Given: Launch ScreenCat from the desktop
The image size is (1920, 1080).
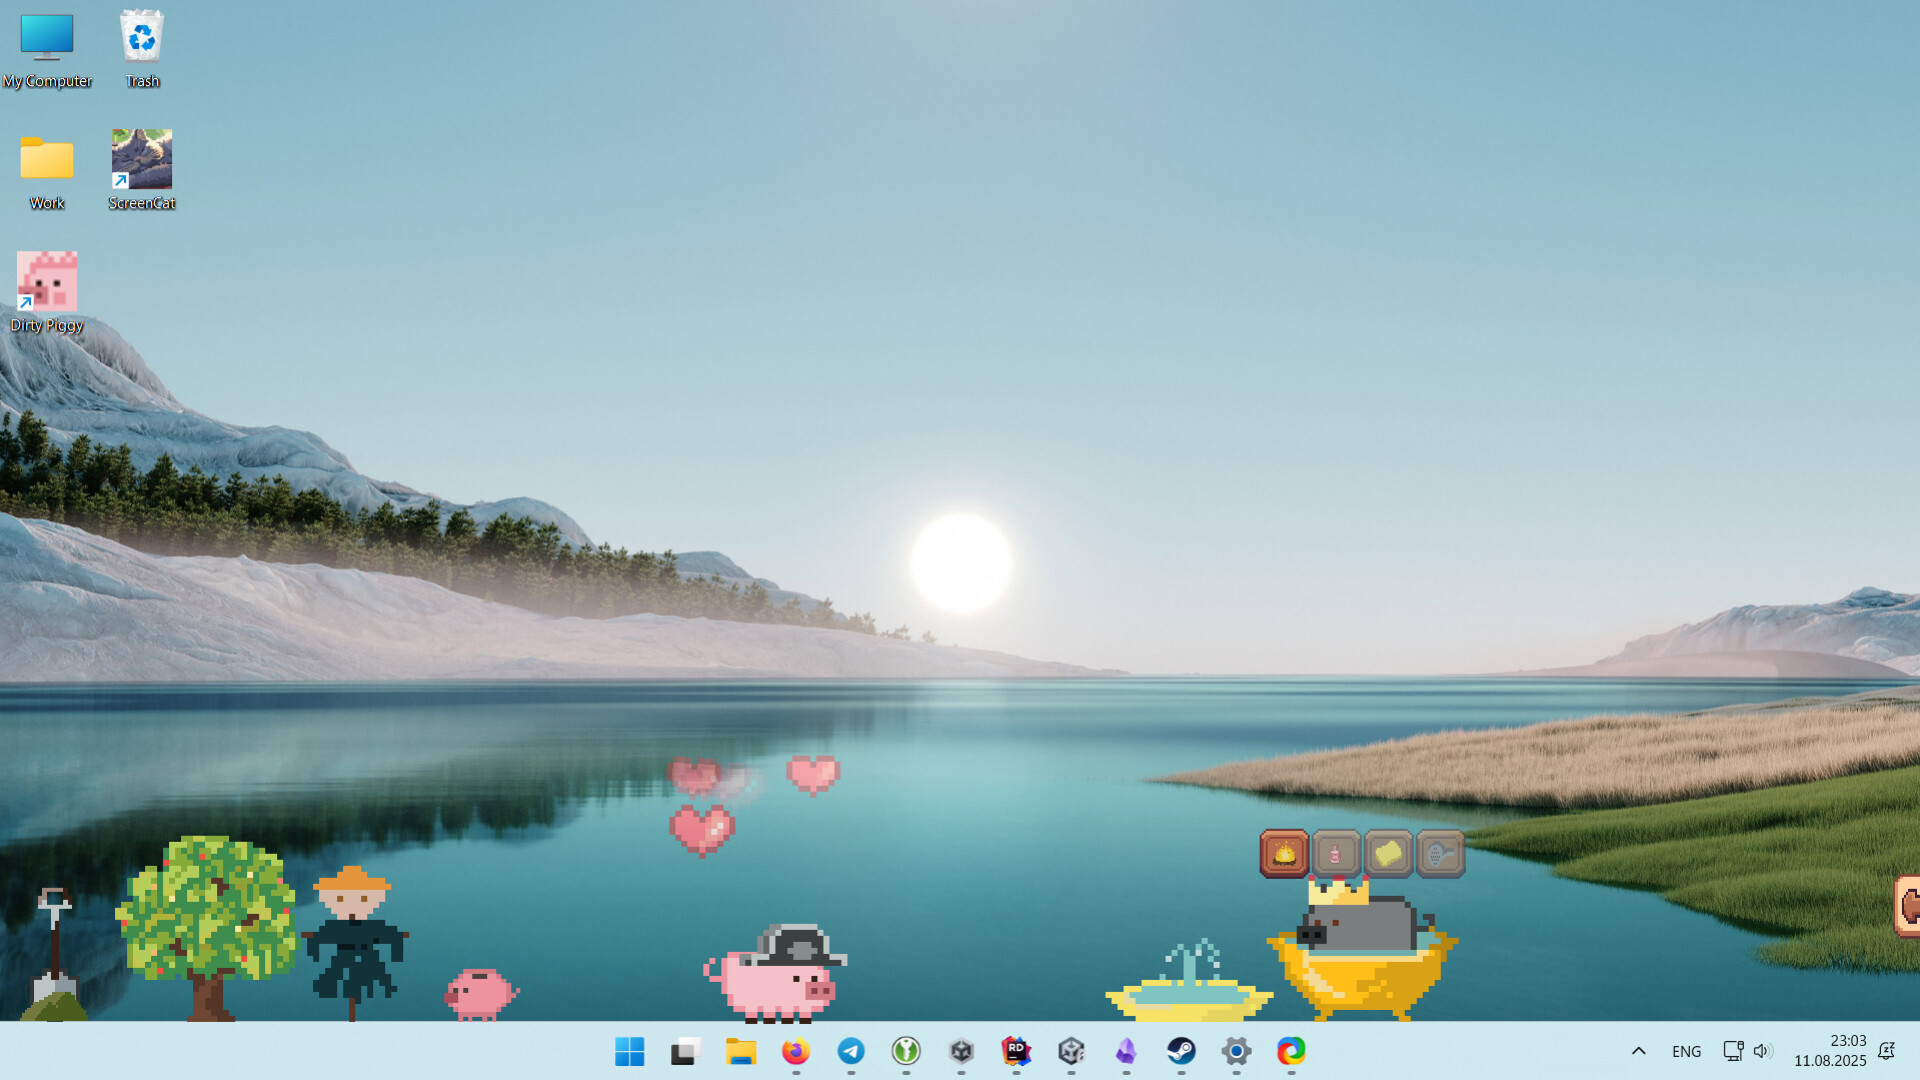Looking at the screenshot, I should (141, 160).
